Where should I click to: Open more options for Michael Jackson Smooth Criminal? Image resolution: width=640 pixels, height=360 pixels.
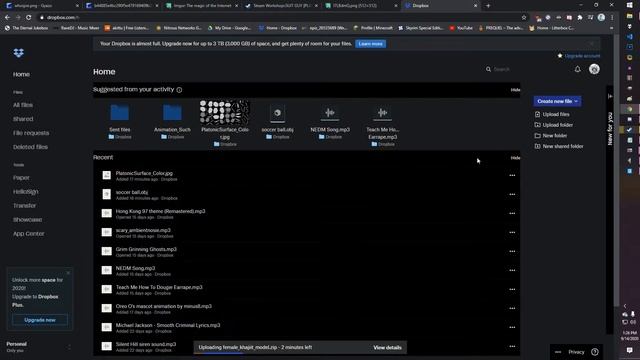512,327
